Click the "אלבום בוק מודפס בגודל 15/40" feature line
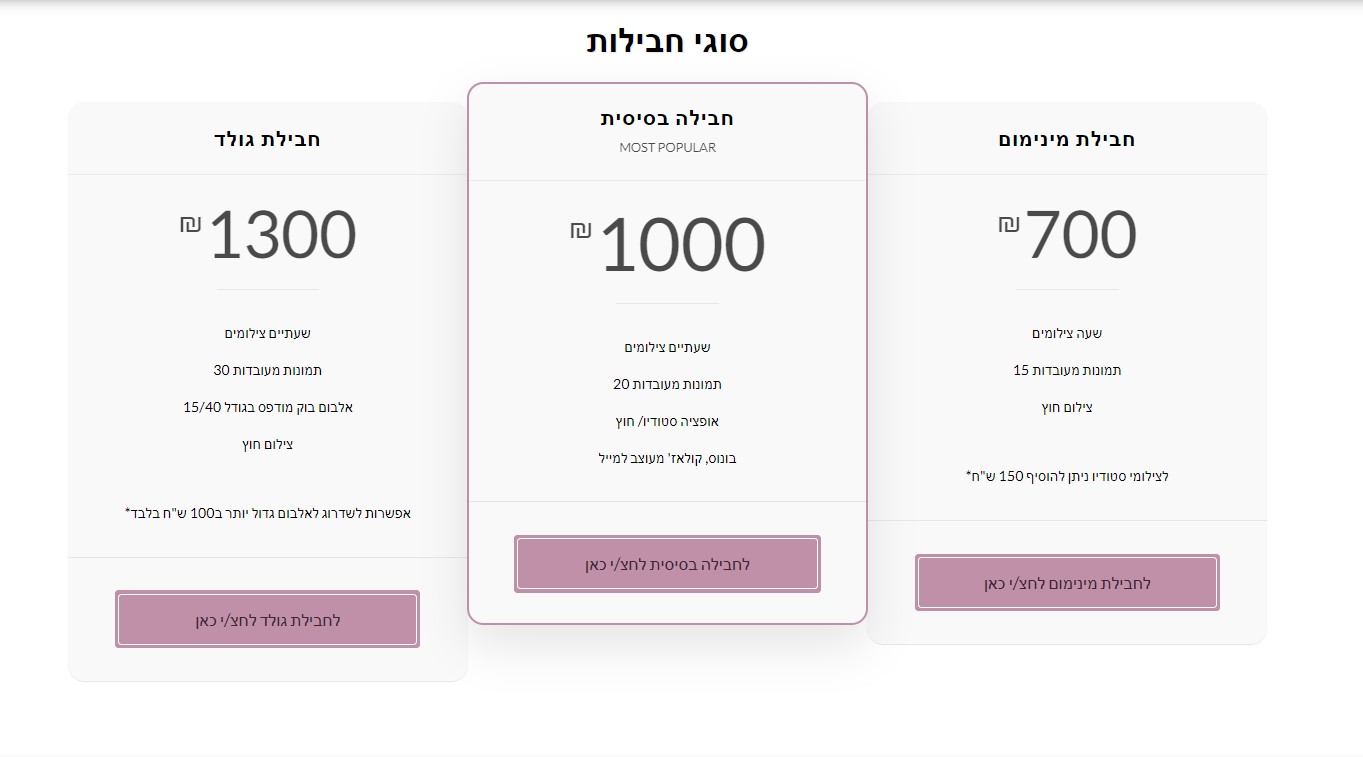 point(268,407)
